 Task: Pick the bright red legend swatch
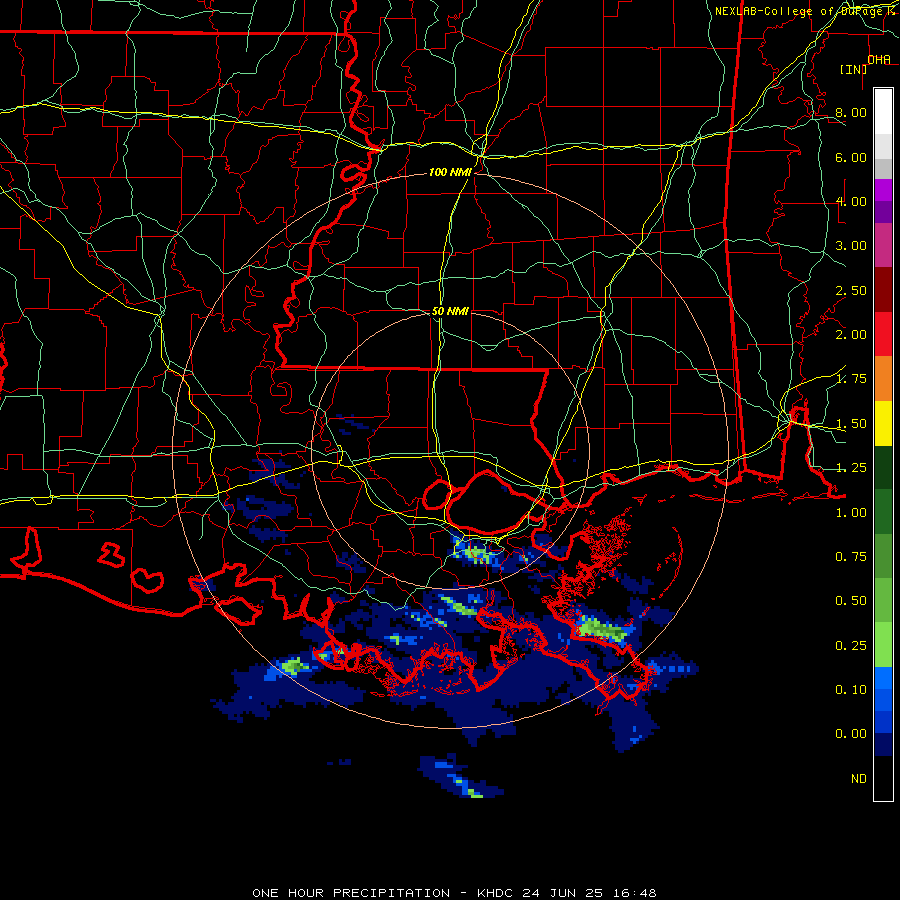883,334
